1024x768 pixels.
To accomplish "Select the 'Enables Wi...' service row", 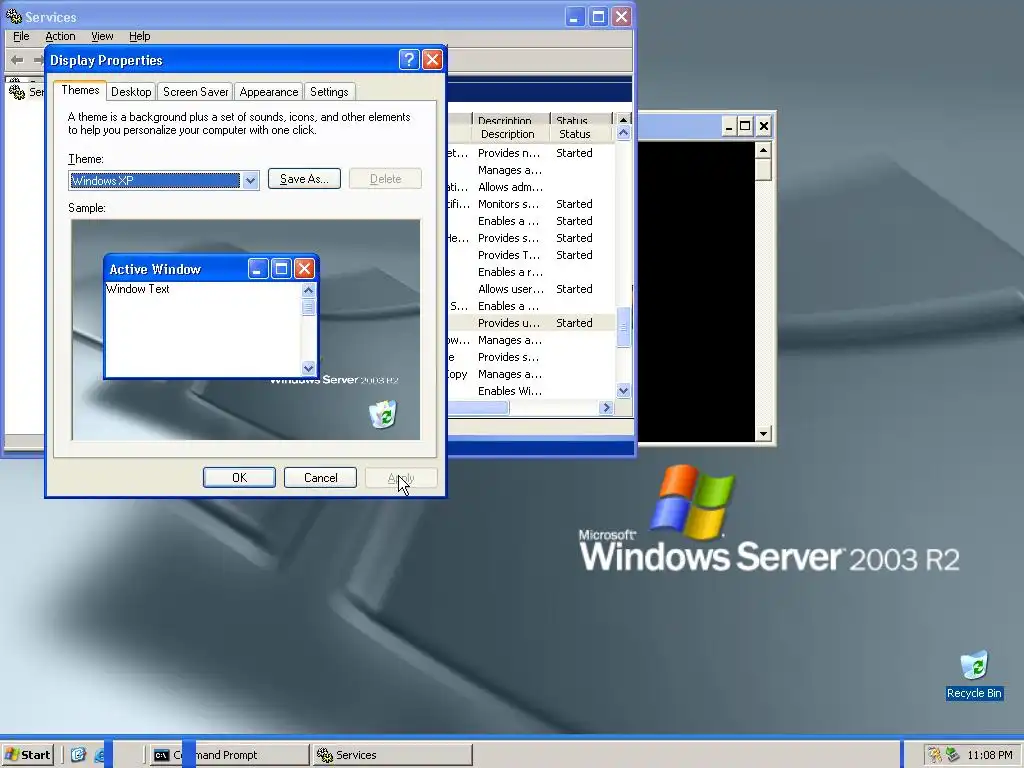I will click(x=530, y=391).
